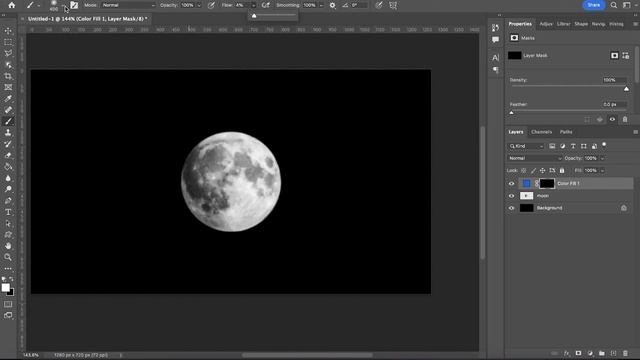Screen dimensions: 640x360
Task: Select the Blur tool
Action: click(x=8, y=178)
